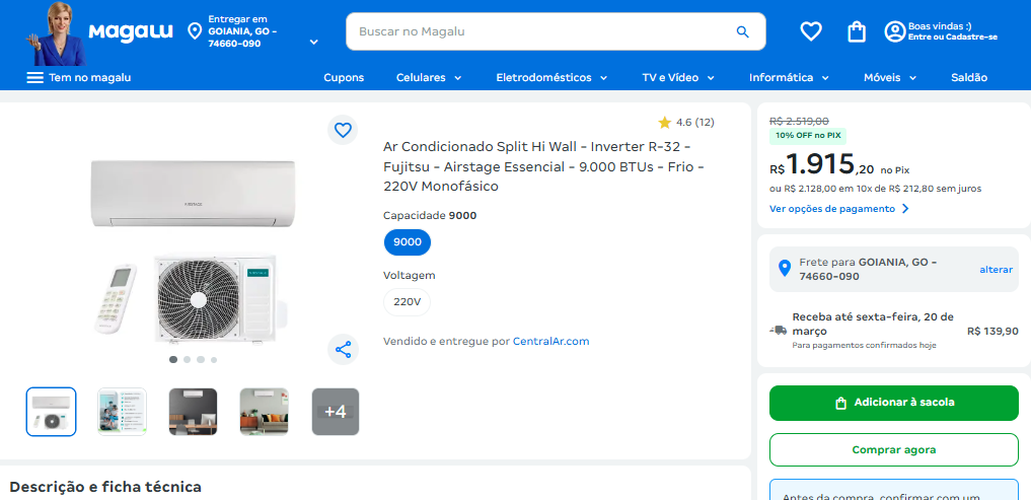Expand the Eletrodomésticos menu
This screenshot has width=1031, height=500.
pos(551,78)
